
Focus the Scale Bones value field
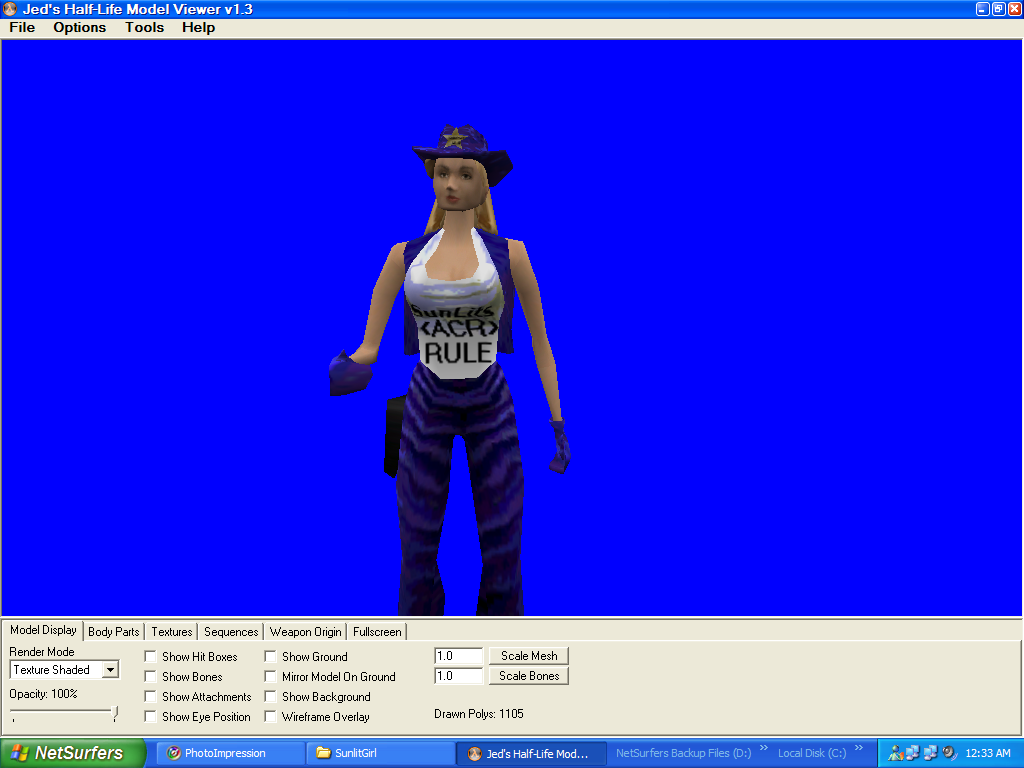[458, 676]
